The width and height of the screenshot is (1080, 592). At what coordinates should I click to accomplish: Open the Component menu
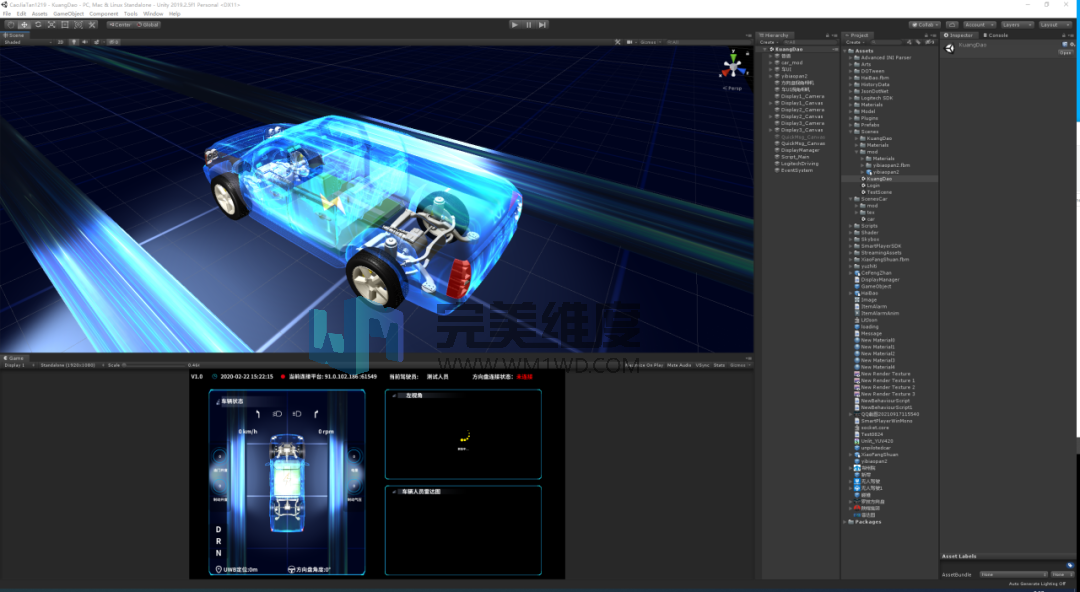click(x=104, y=14)
